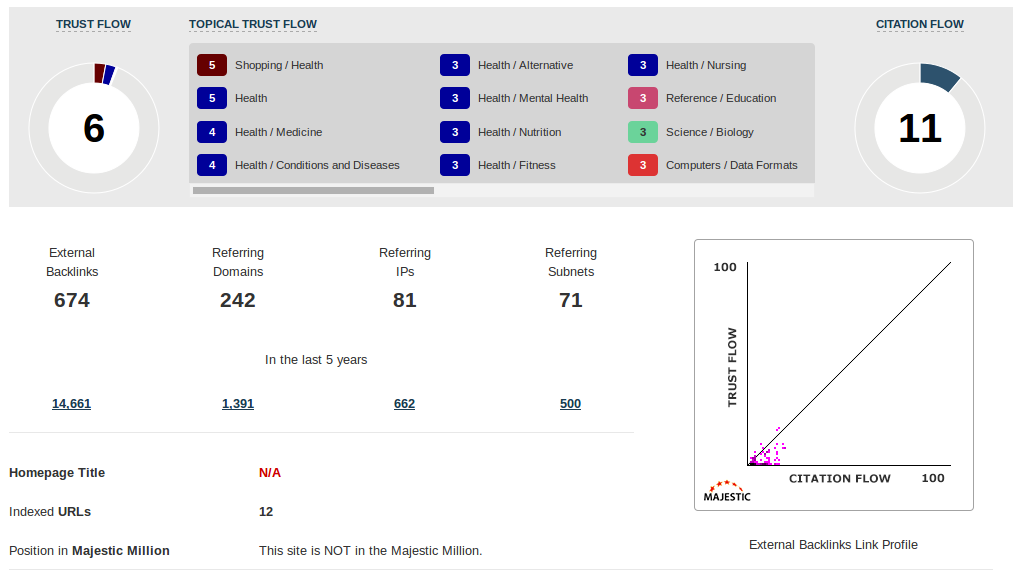Click the Trust Flow donut chart showing 6
The height and width of the screenshot is (574, 1026).
point(94,128)
